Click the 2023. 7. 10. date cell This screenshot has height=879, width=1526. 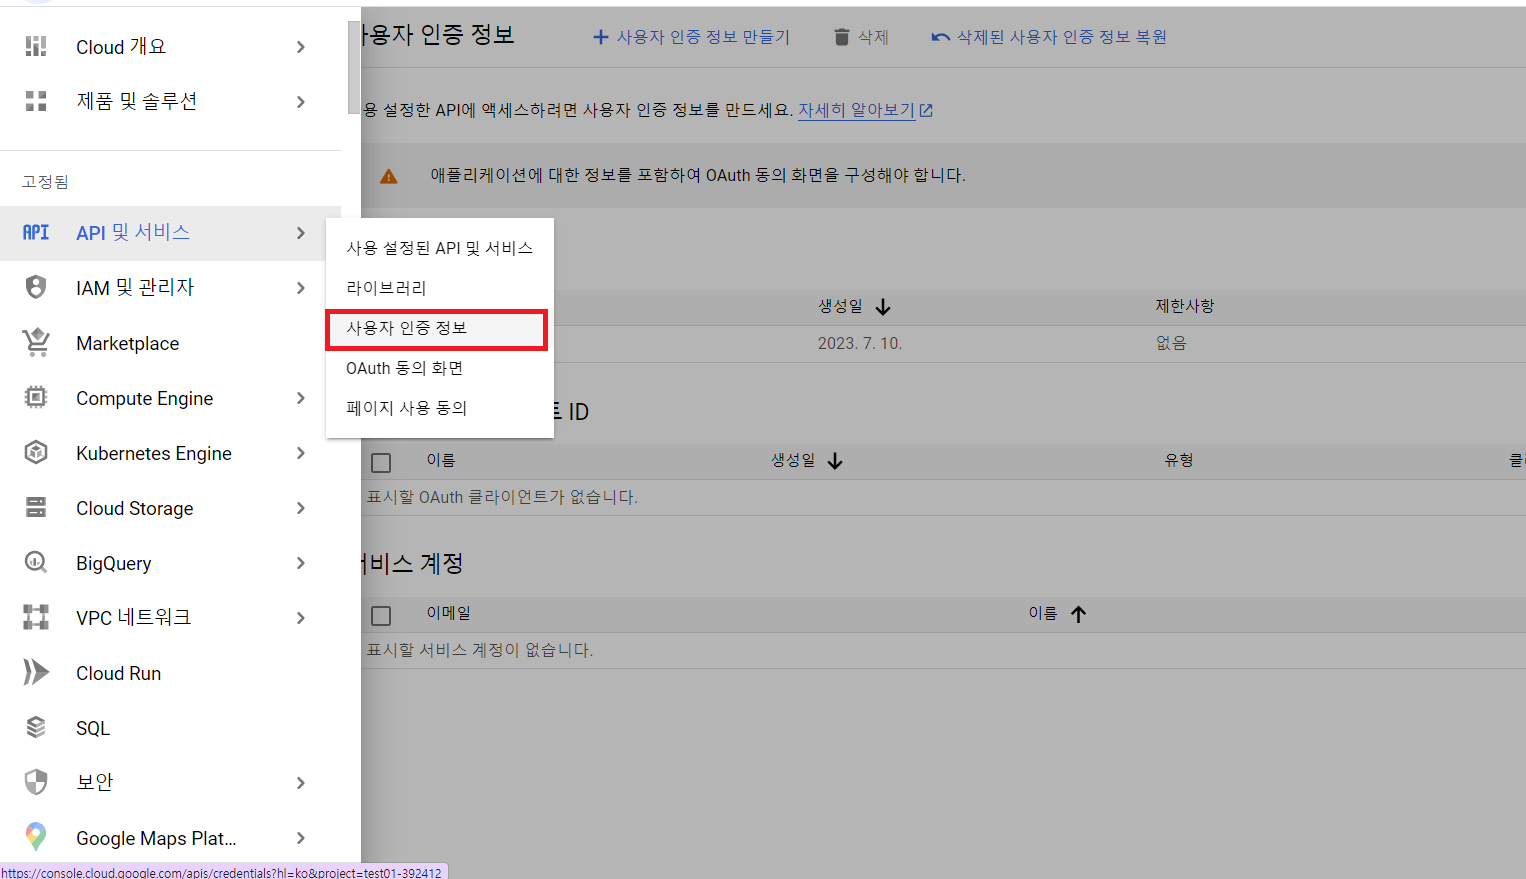pyautogui.click(x=860, y=343)
